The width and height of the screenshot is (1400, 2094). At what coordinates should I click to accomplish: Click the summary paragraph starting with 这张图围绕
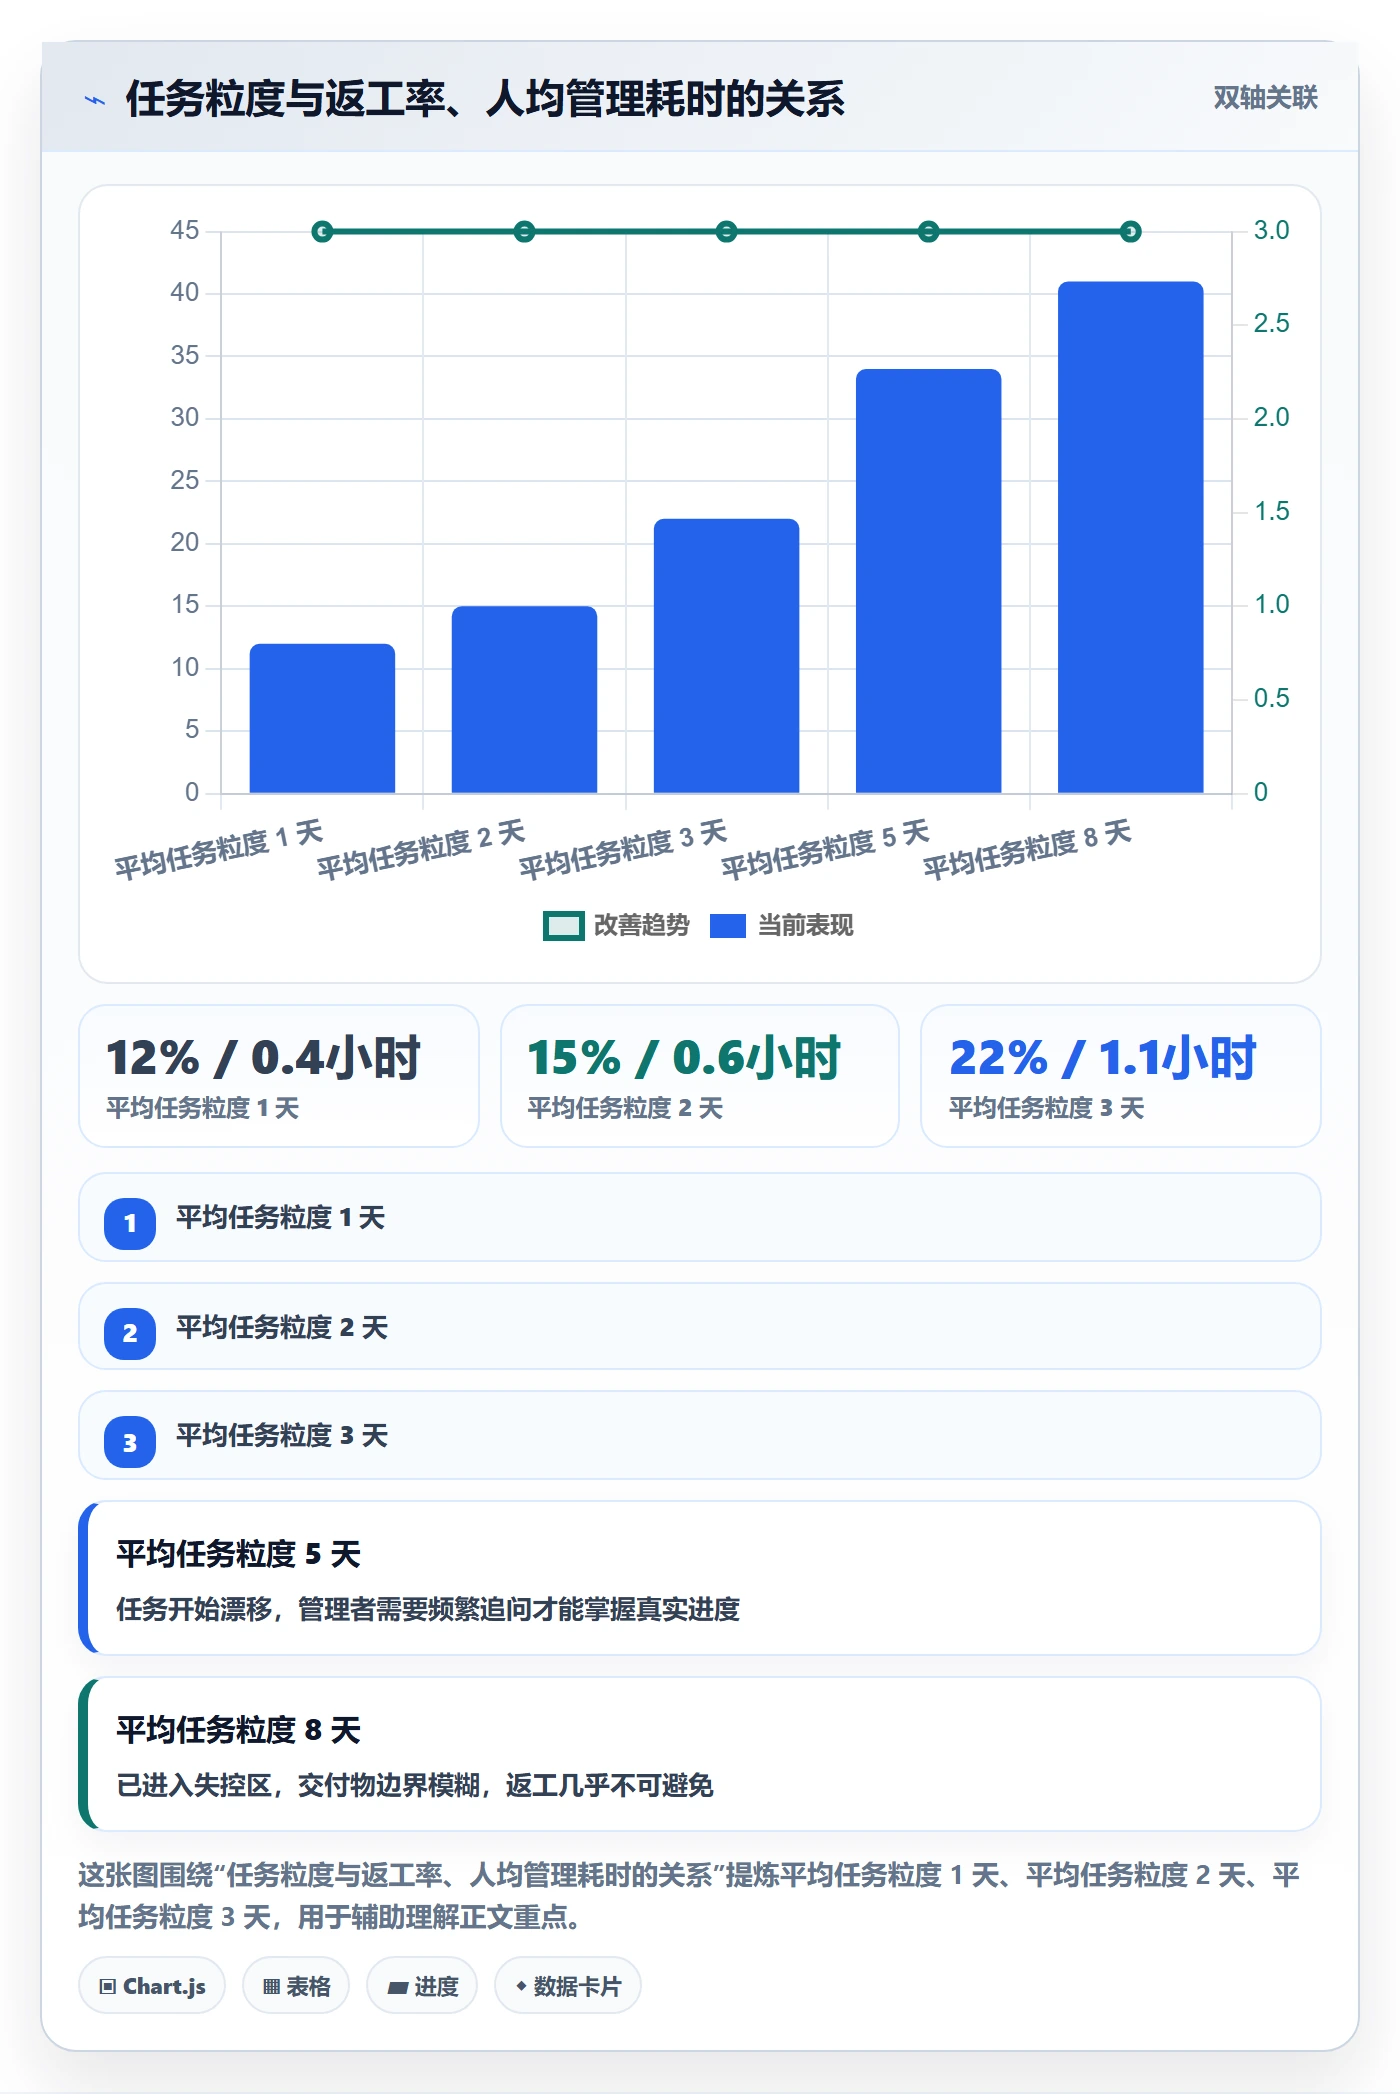click(x=689, y=1896)
